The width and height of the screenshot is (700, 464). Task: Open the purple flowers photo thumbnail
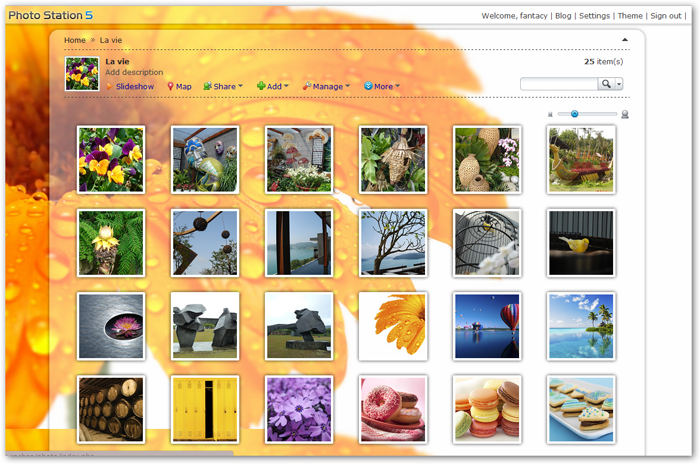299,410
